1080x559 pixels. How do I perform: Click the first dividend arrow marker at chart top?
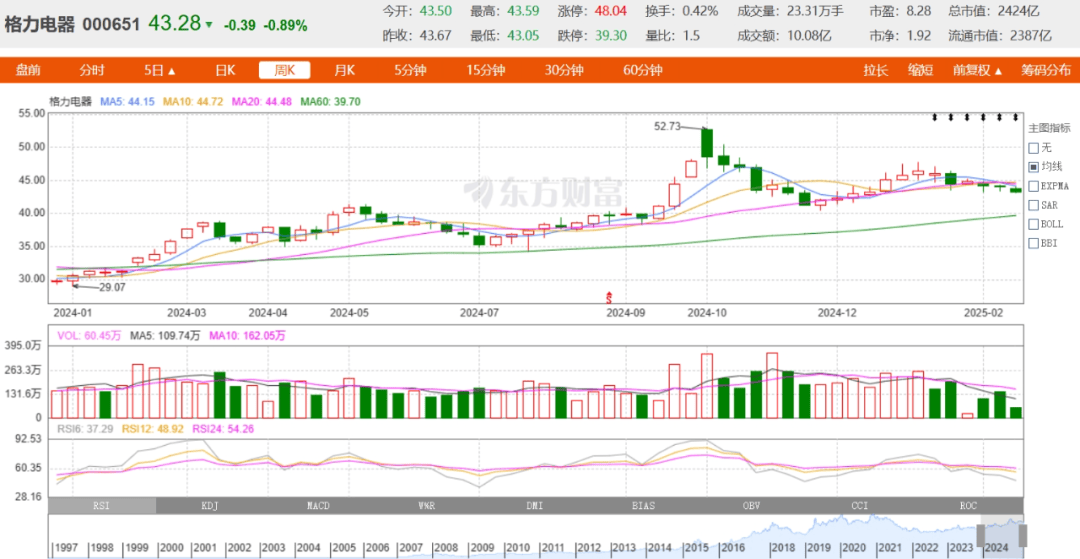coord(936,118)
